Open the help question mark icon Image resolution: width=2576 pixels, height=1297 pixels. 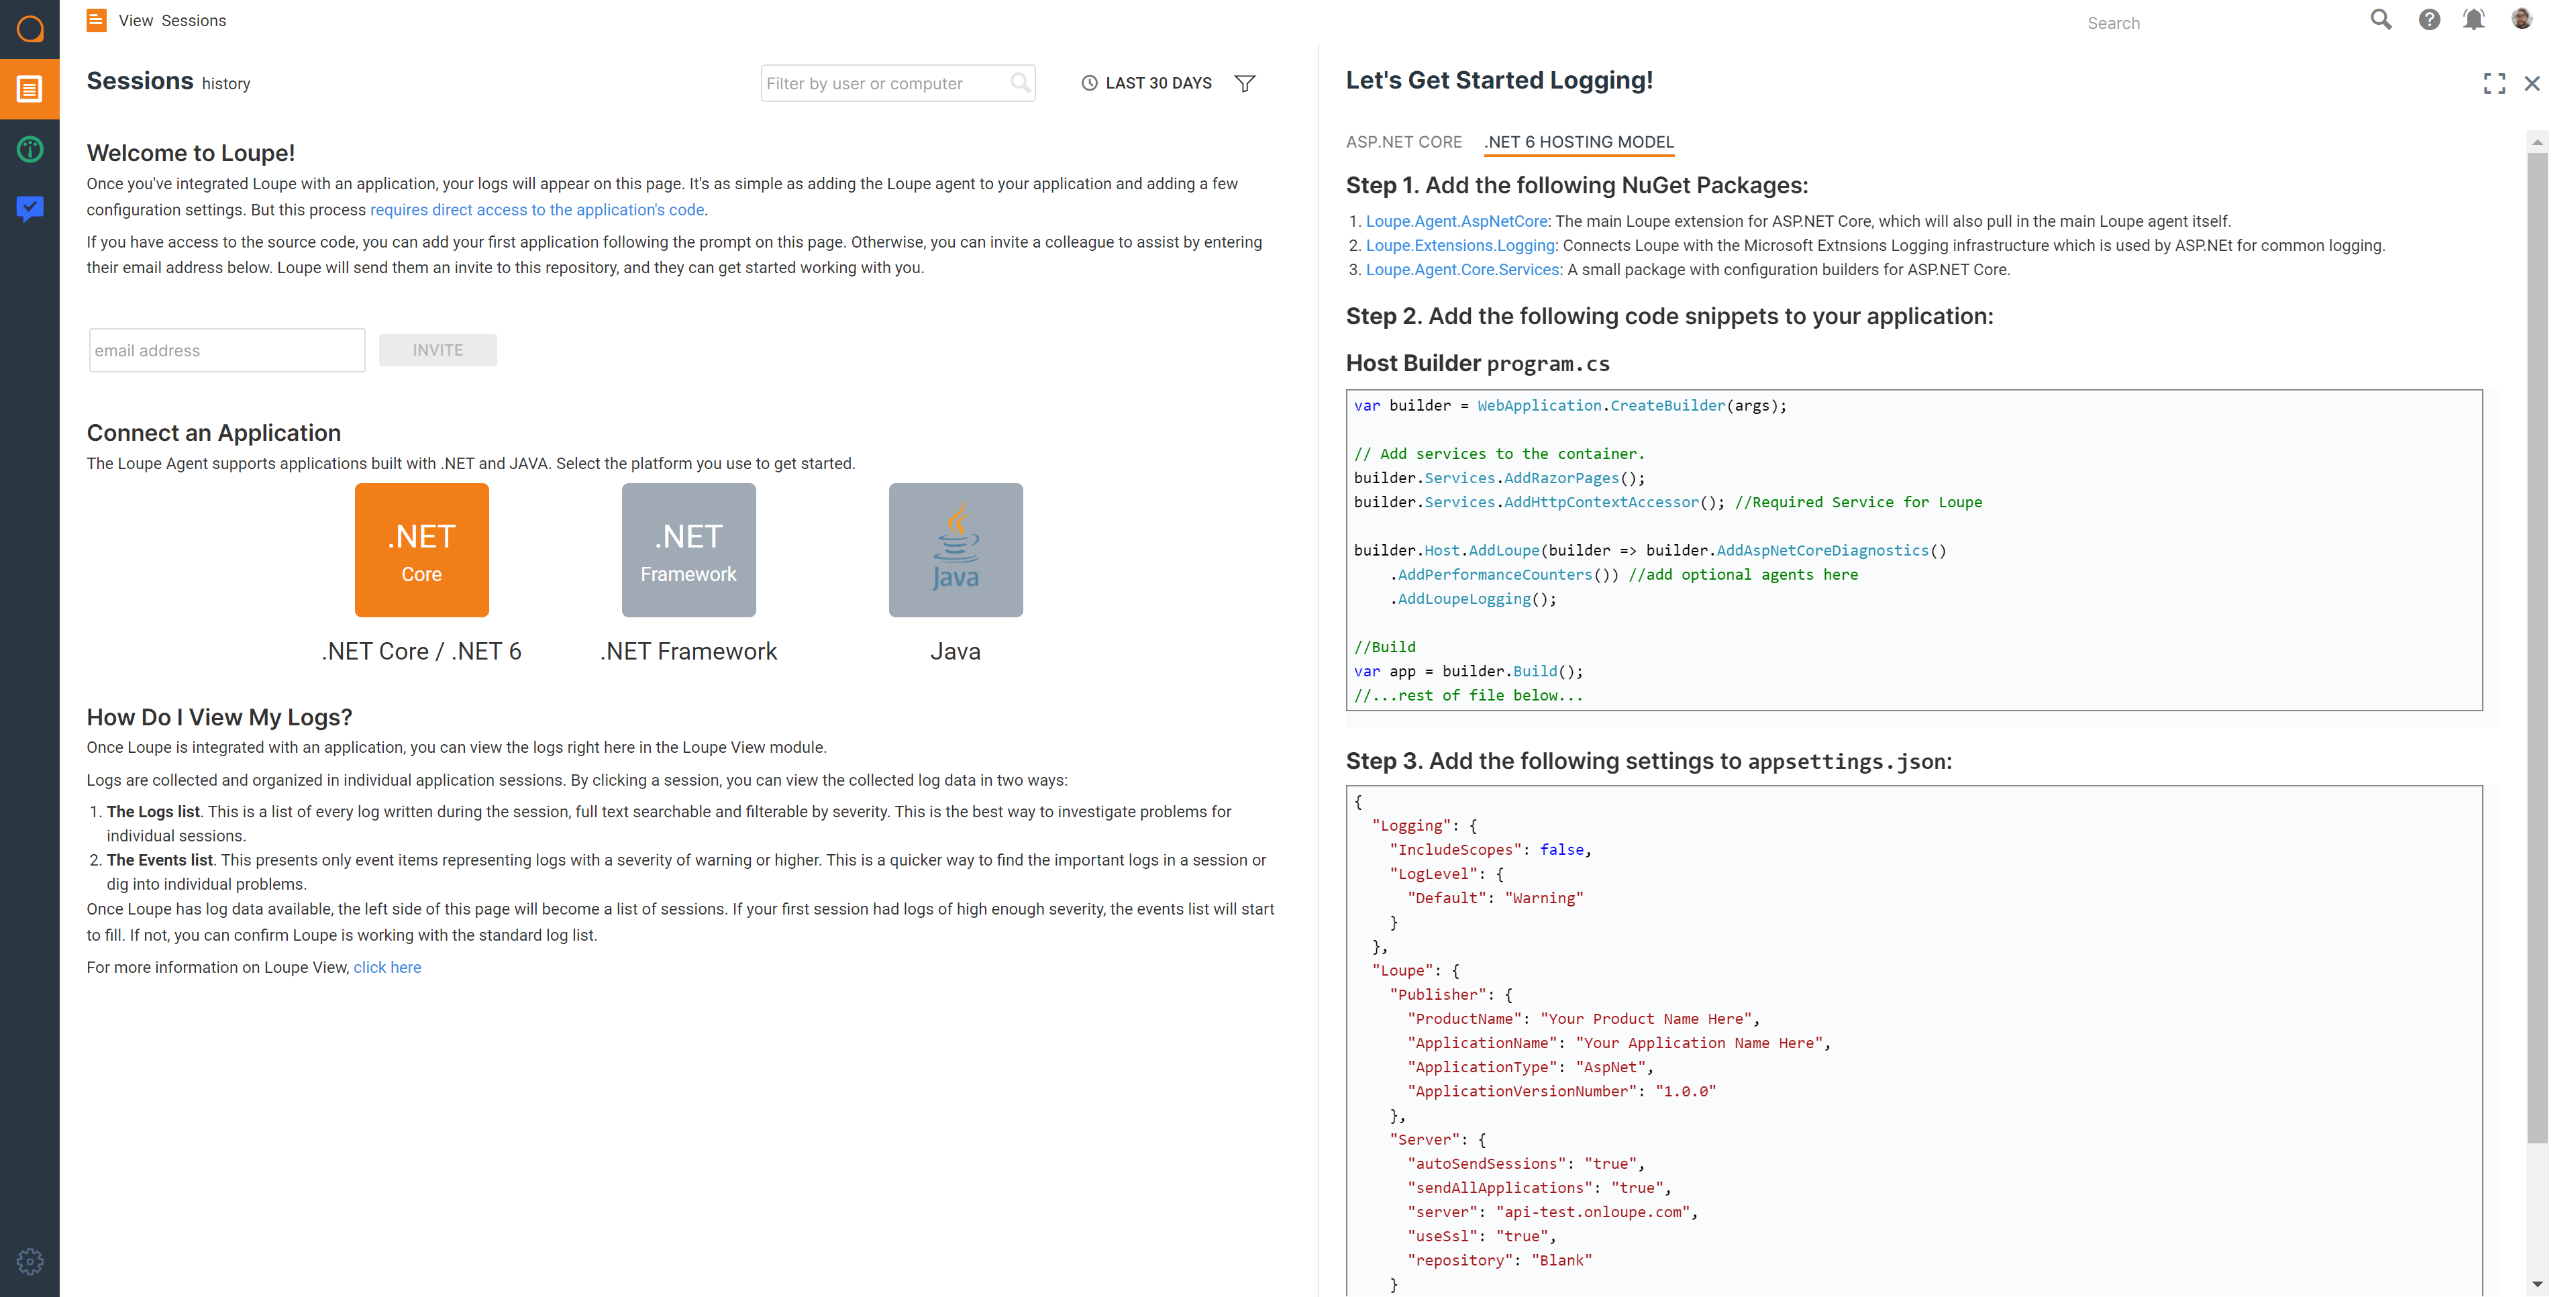2429,20
